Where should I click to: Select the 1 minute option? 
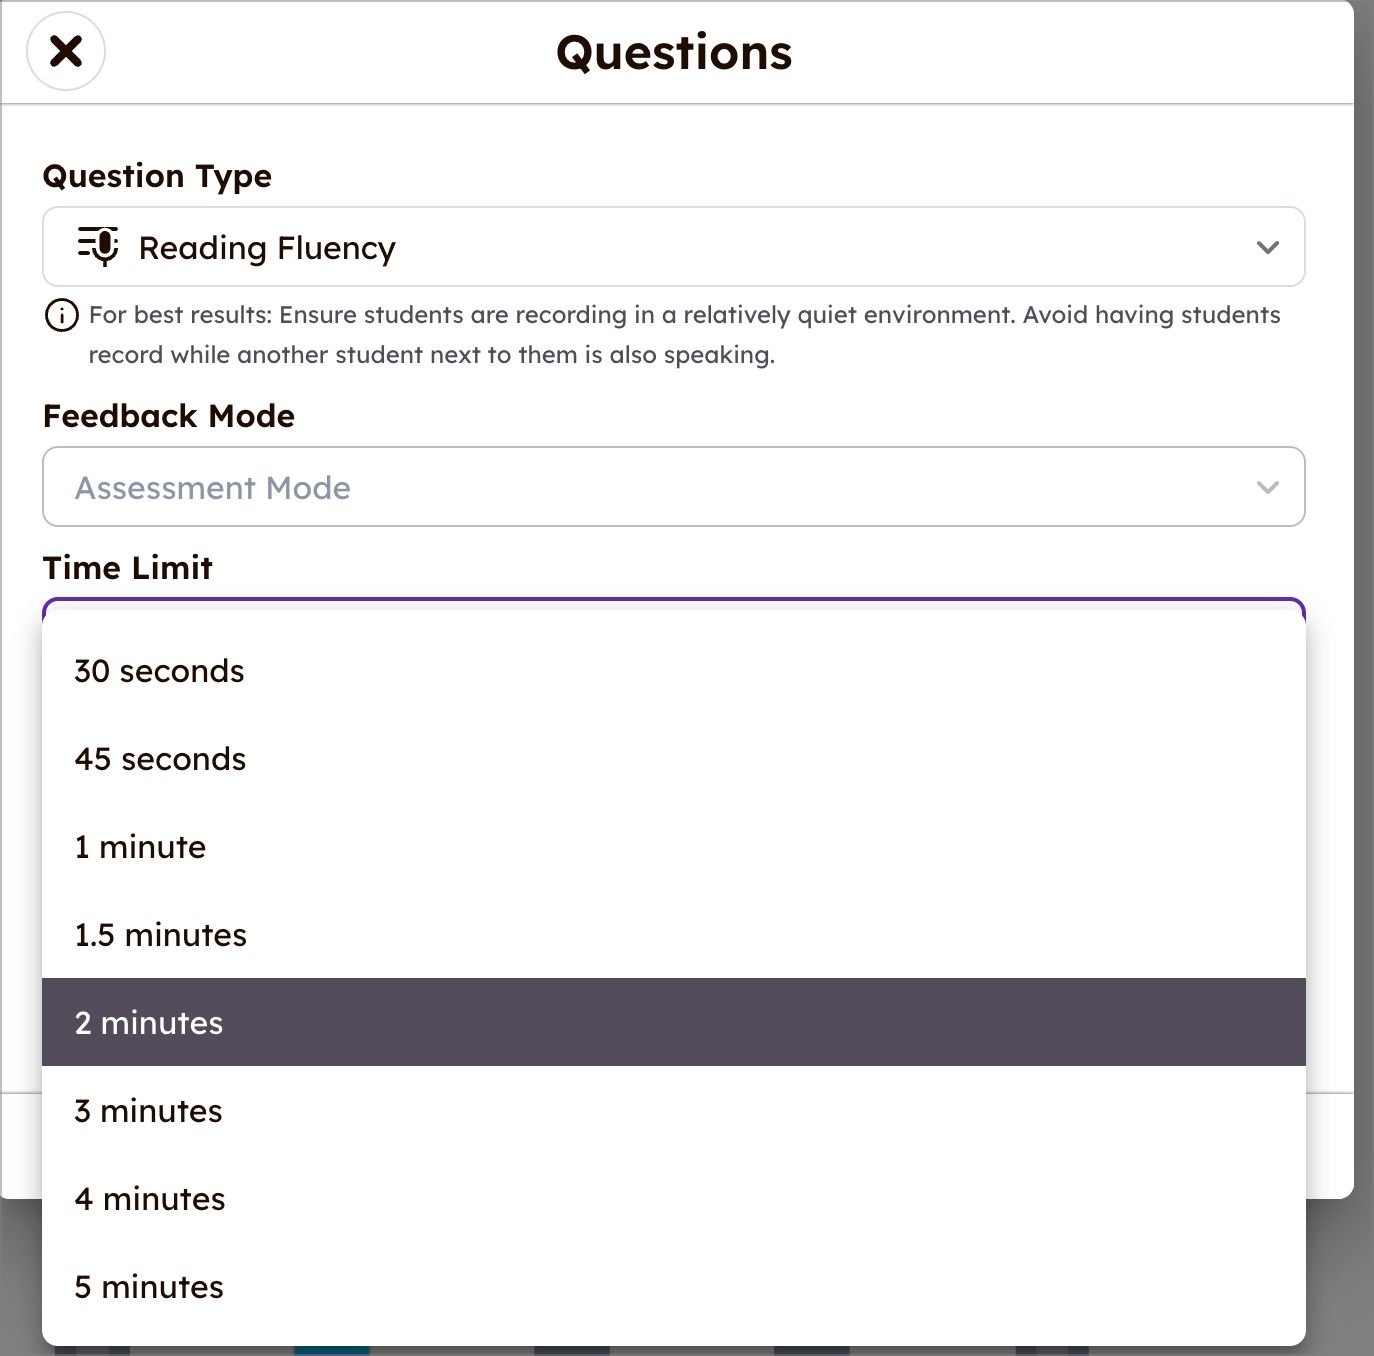pos(140,847)
